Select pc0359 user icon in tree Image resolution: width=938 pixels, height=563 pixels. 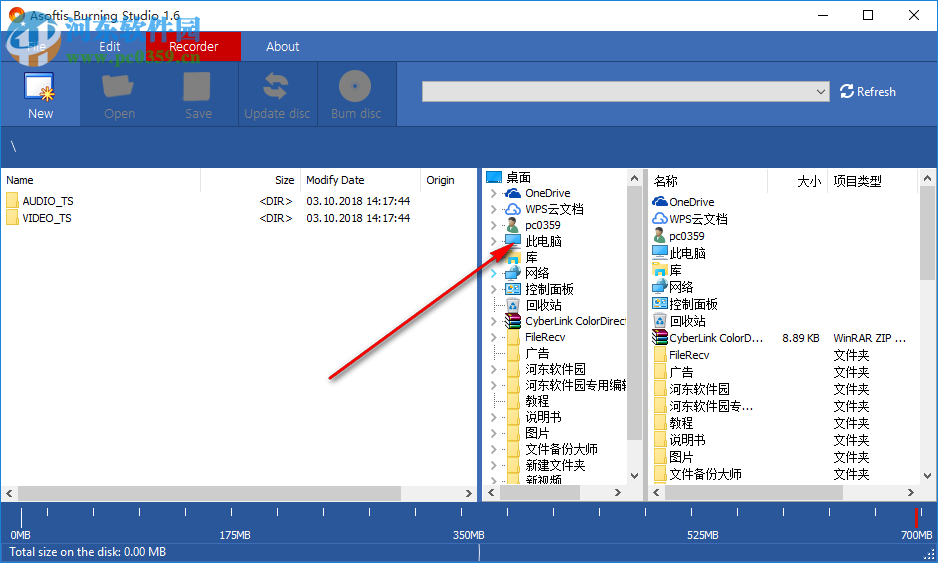512,225
